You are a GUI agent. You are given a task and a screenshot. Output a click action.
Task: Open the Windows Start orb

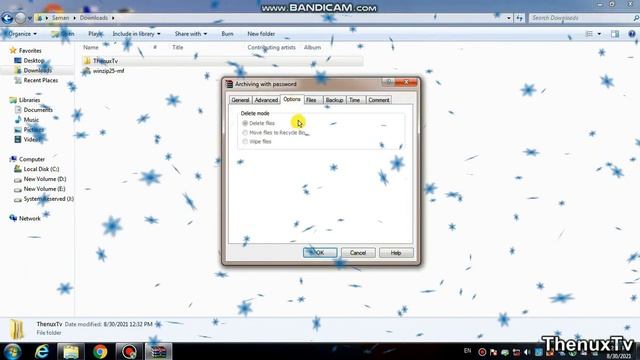click(12, 351)
